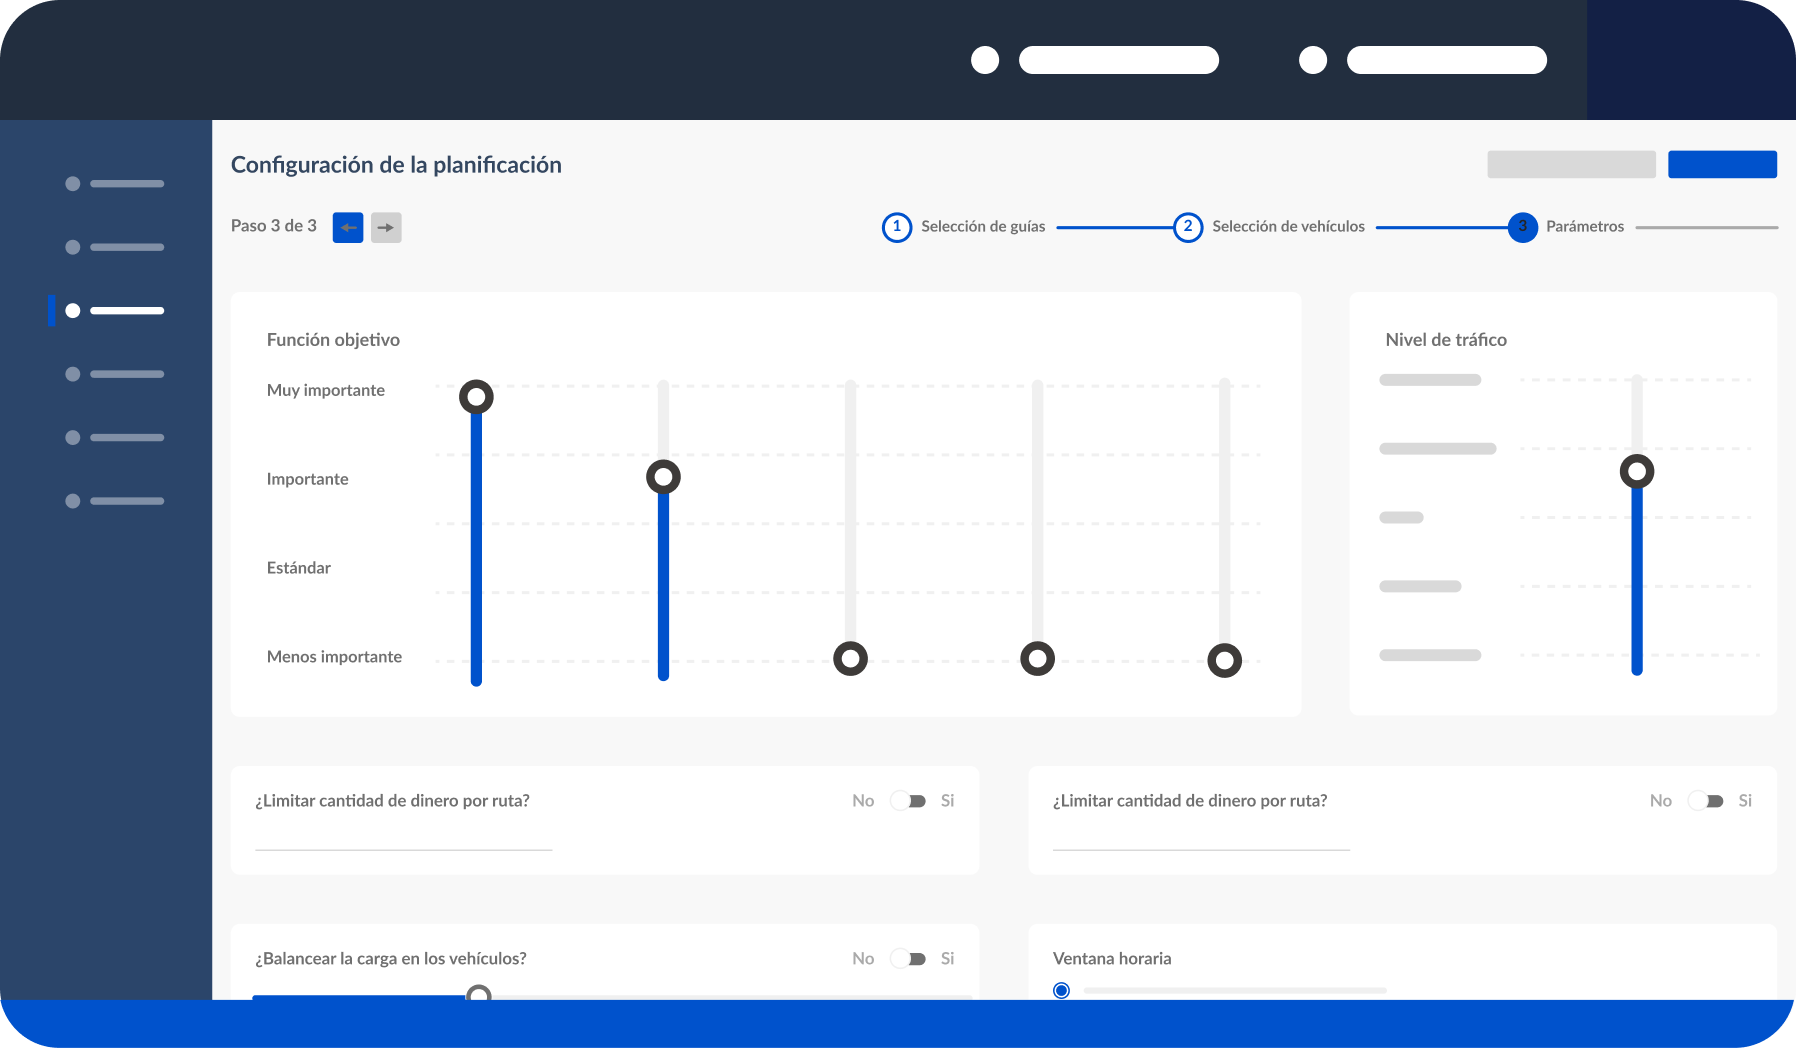The height and width of the screenshot is (1048, 1796).
Task: Click step 1 circle Selección de guías
Action: click(x=896, y=227)
